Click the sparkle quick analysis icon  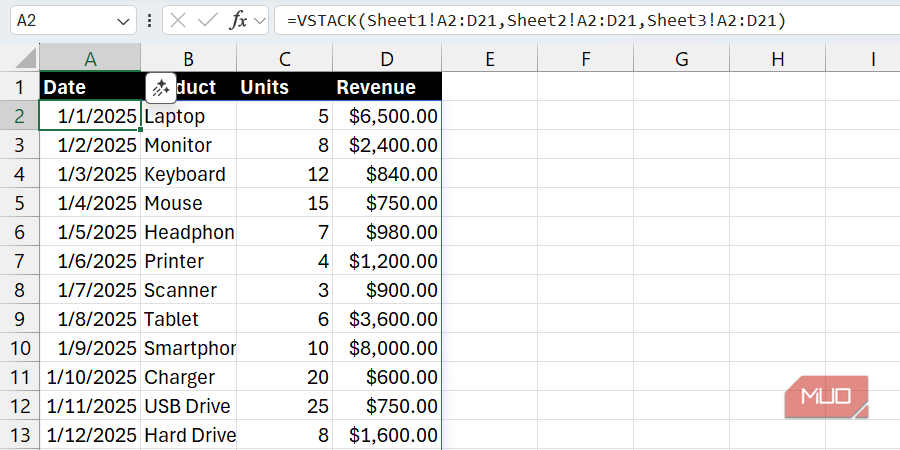[x=161, y=88]
